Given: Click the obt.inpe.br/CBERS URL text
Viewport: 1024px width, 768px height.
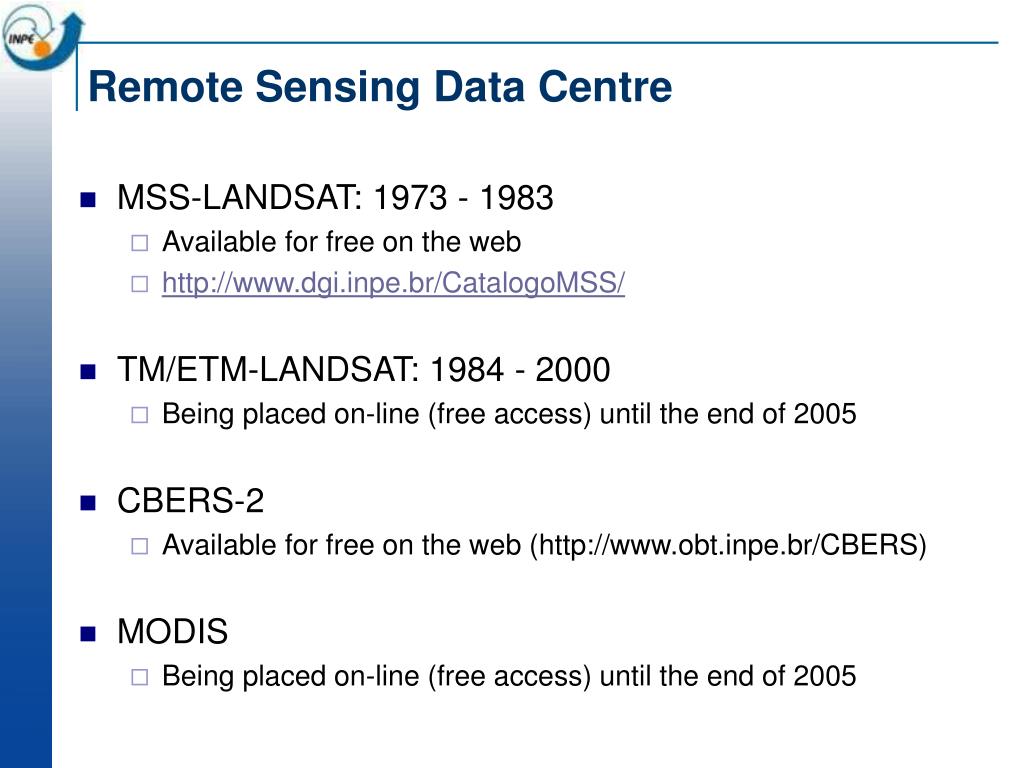Looking at the screenshot, I should [x=728, y=545].
